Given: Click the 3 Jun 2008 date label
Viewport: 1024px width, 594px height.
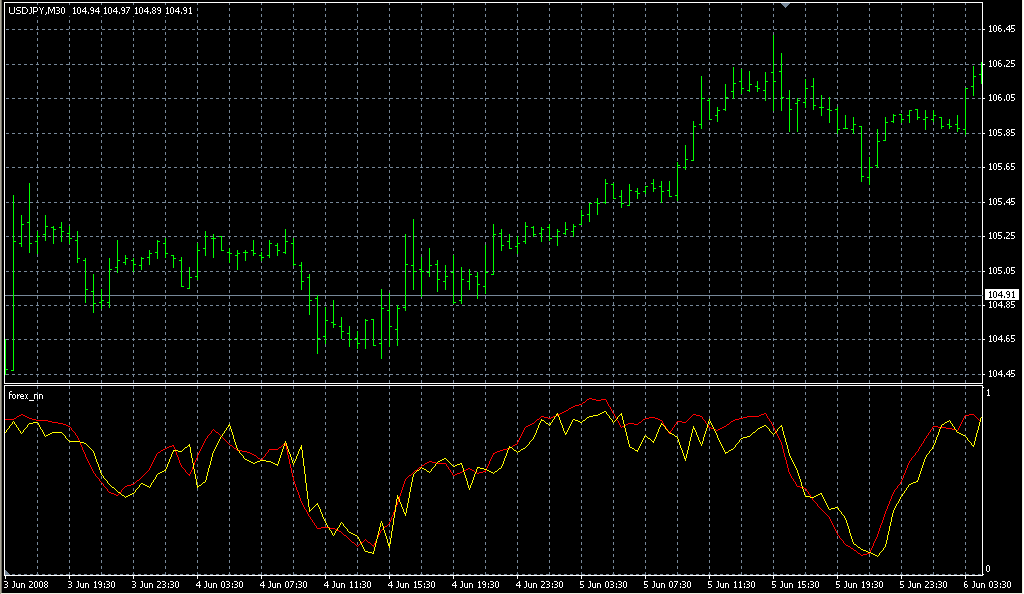Looking at the screenshot, I should click(x=27, y=585).
